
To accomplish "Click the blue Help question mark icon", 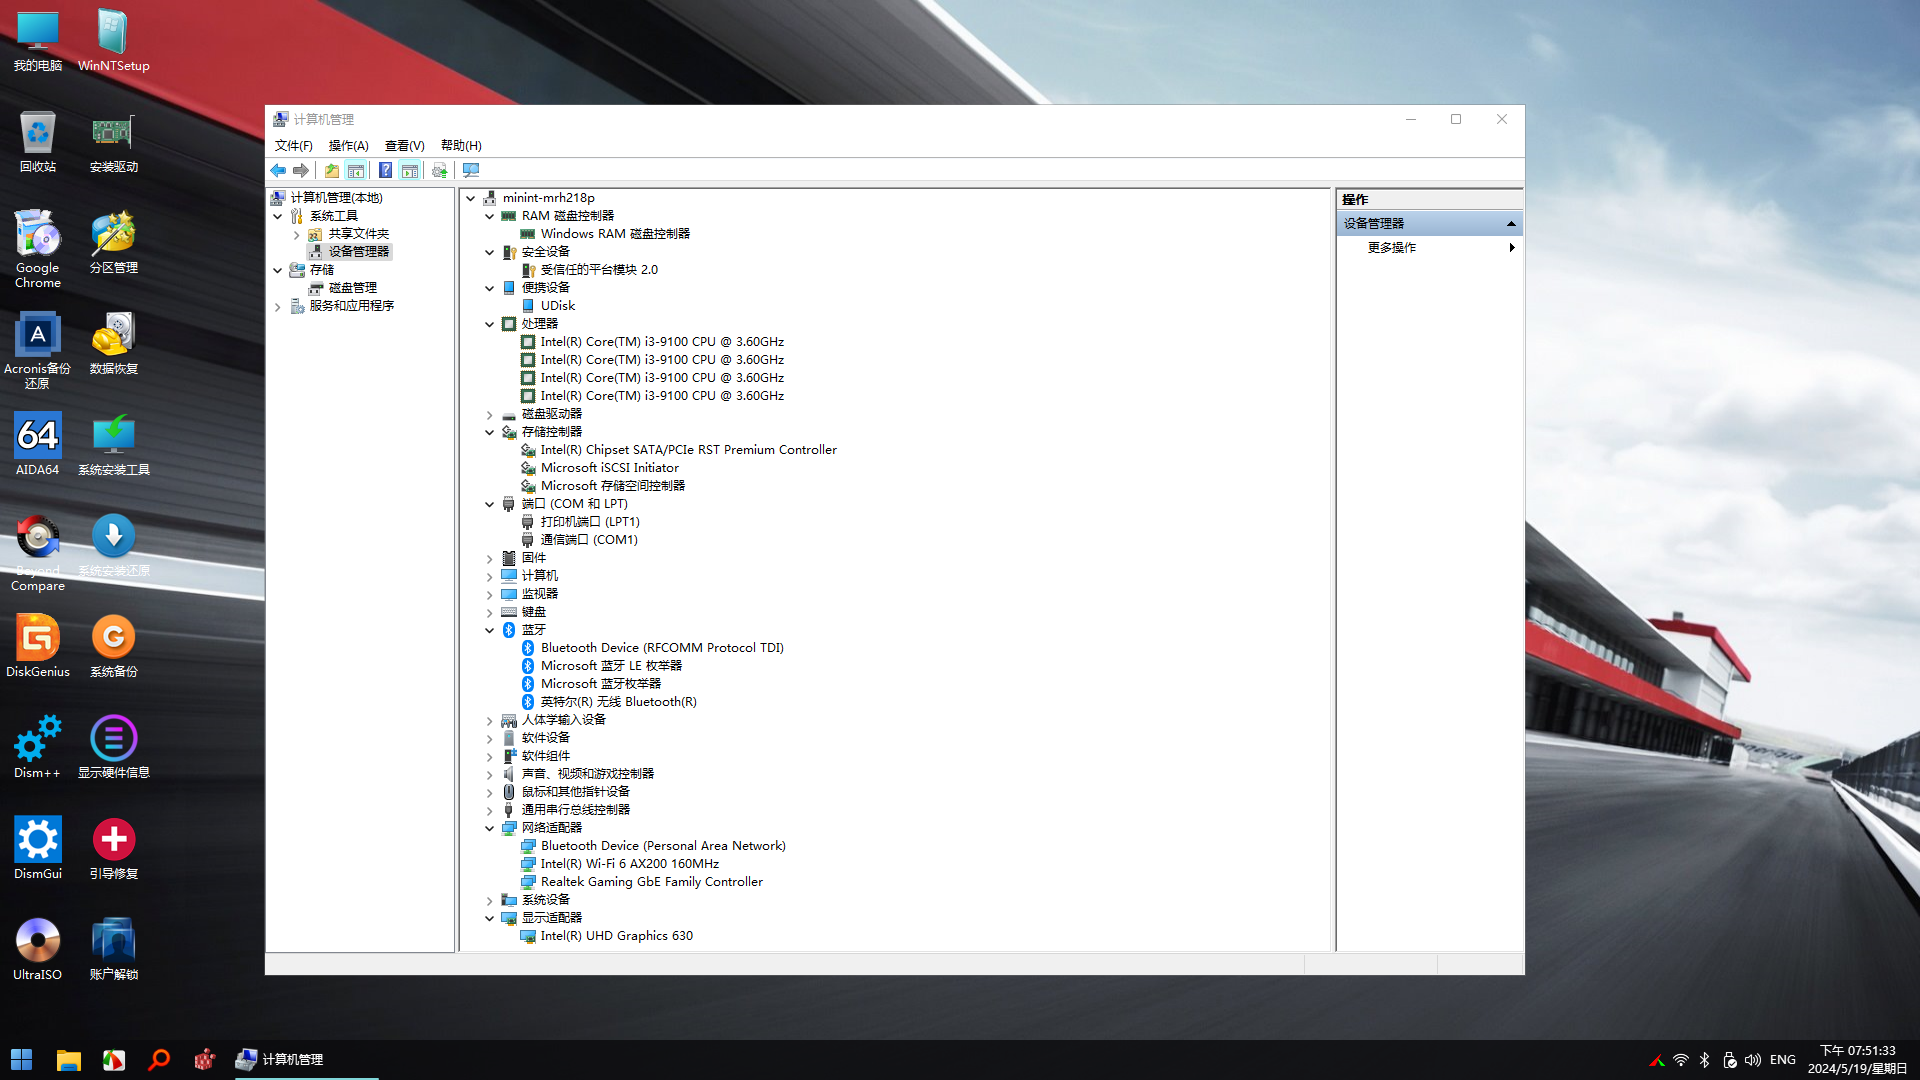I will coord(385,170).
